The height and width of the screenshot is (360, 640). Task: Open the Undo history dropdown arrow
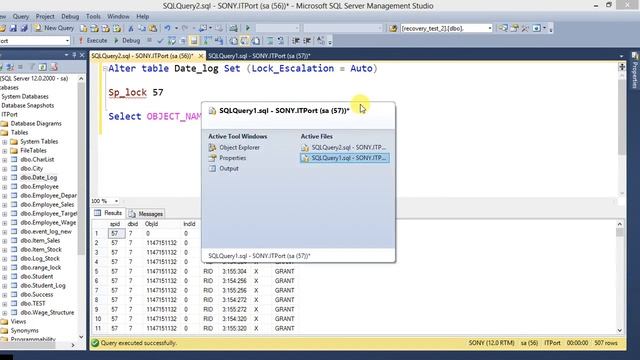tap(176, 28)
